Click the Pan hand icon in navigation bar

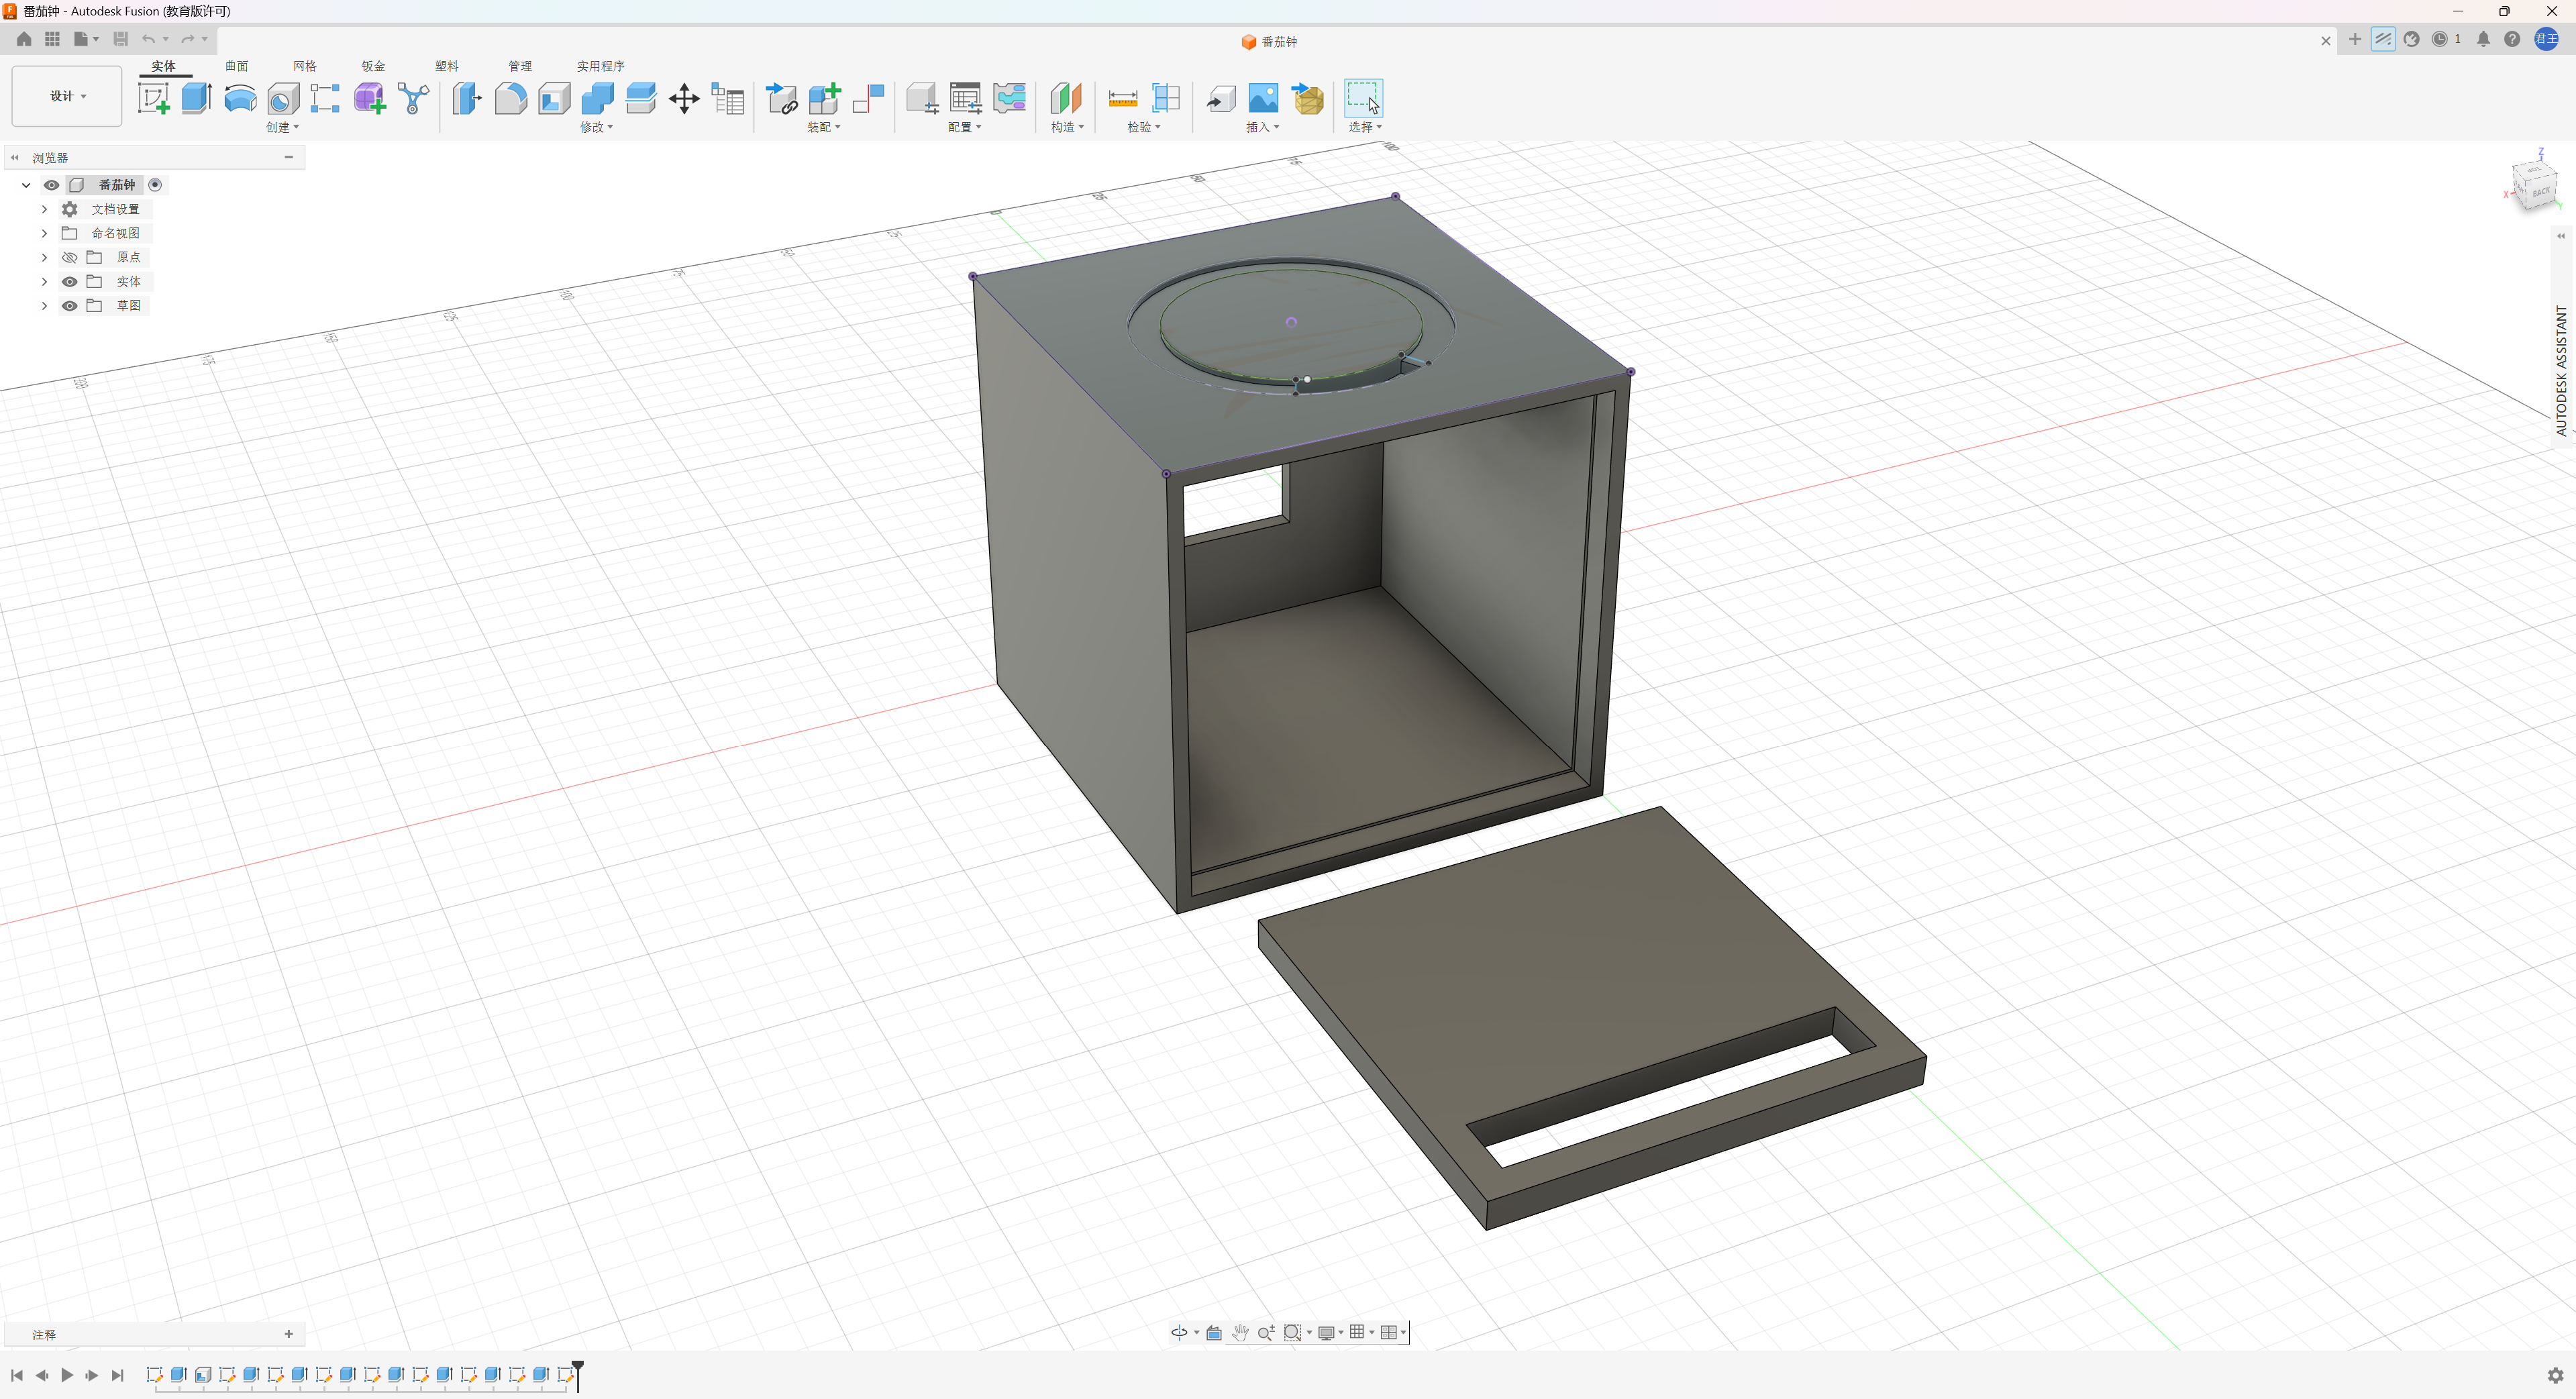pyautogui.click(x=1240, y=1332)
